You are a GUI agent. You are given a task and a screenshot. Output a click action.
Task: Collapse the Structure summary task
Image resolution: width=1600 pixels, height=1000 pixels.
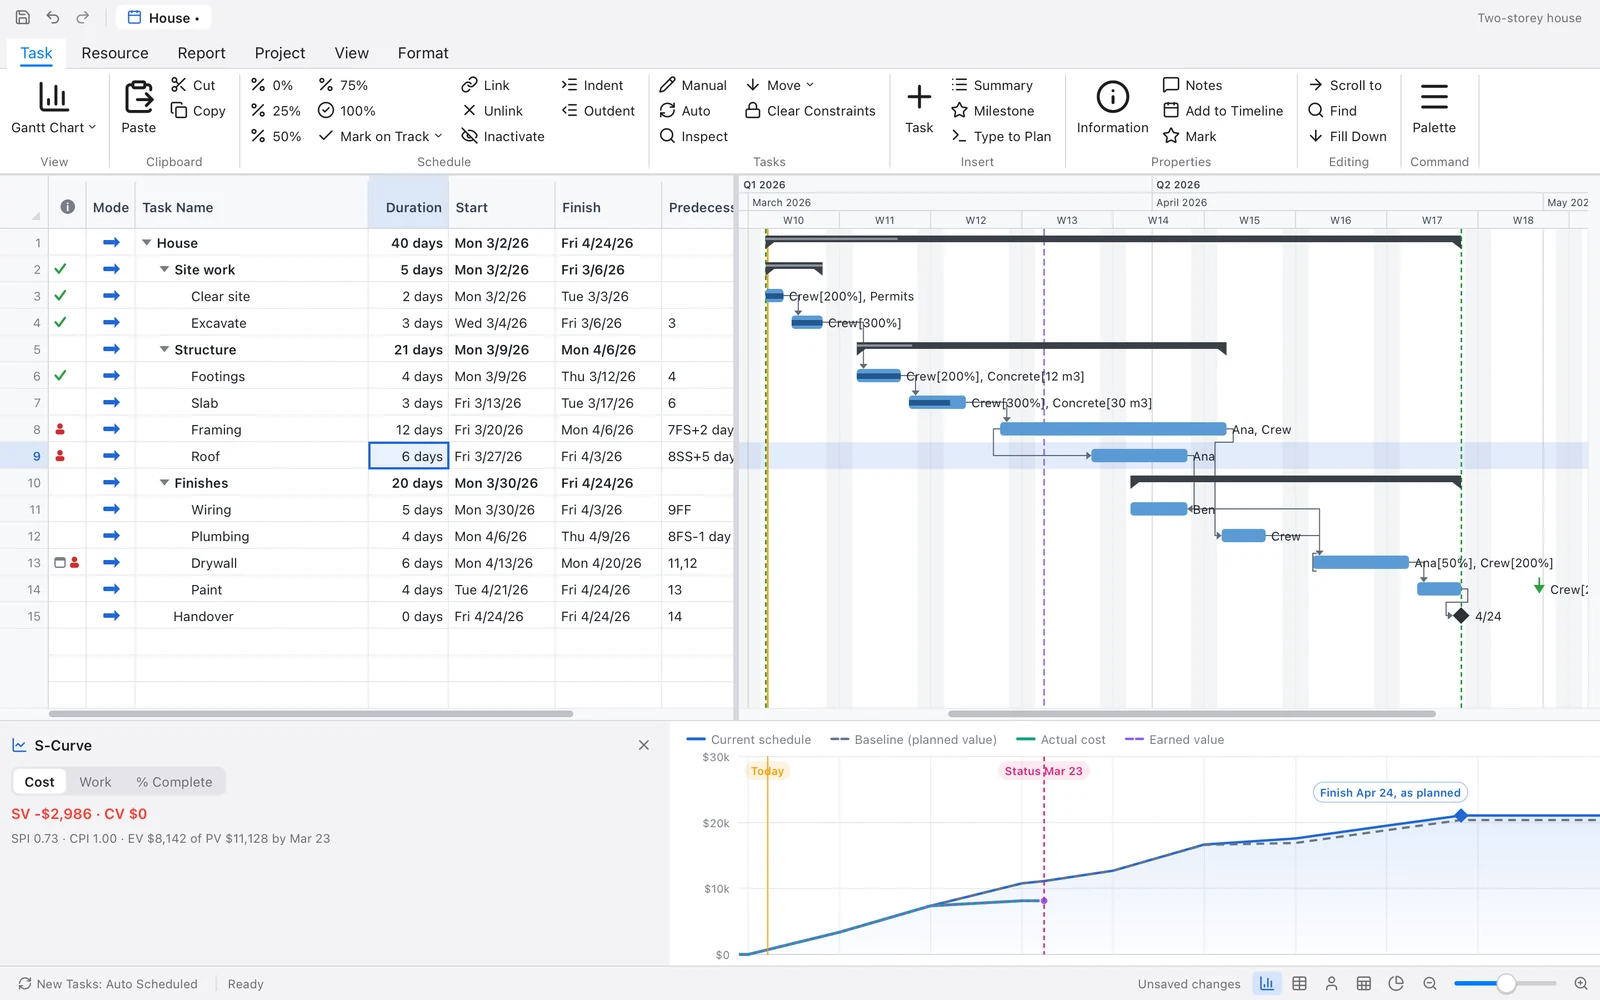tap(164, 350)
